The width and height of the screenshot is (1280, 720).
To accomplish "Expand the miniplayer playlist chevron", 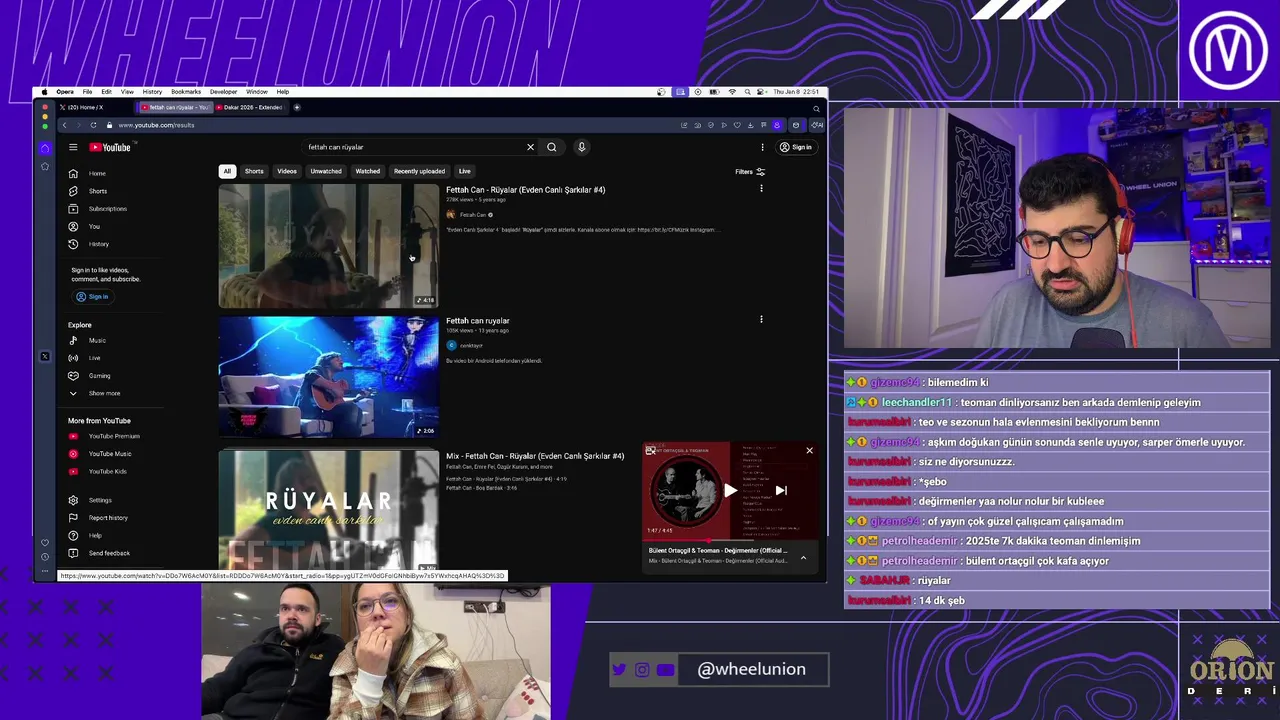I will point(803,558).
